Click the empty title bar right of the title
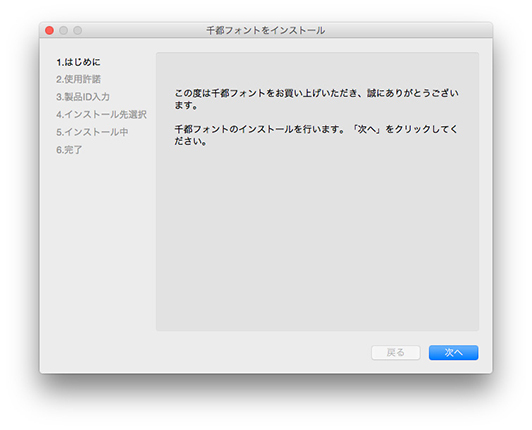The height and width of the screenshot is (430, 532). pos(407,31)
